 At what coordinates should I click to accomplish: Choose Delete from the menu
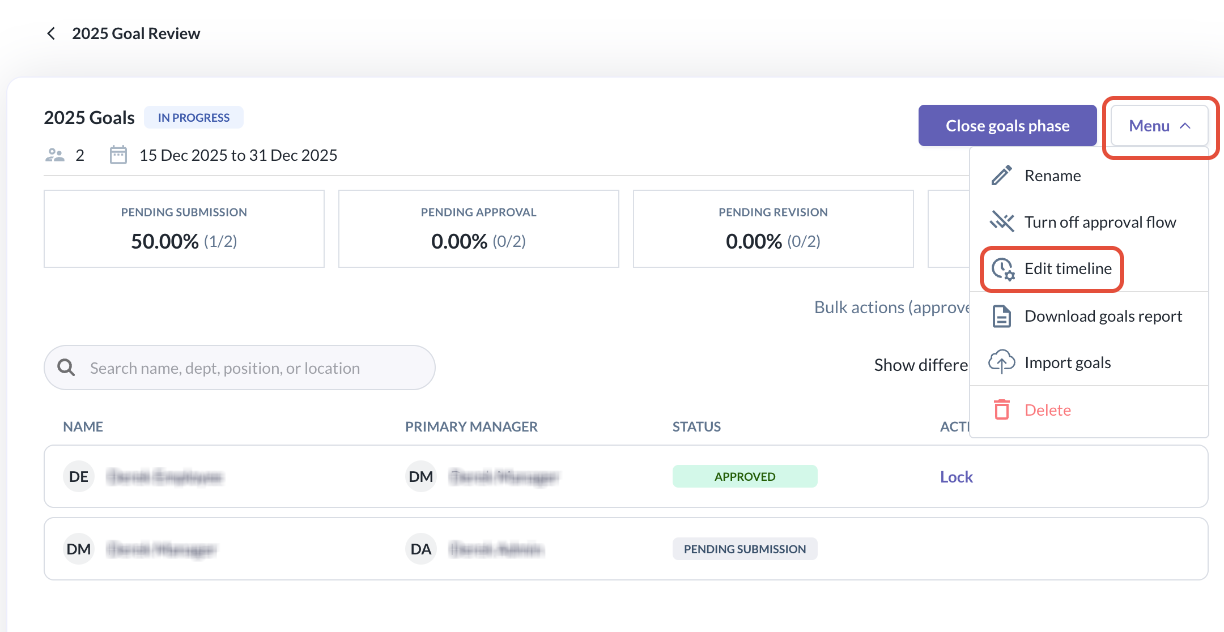1089,410
